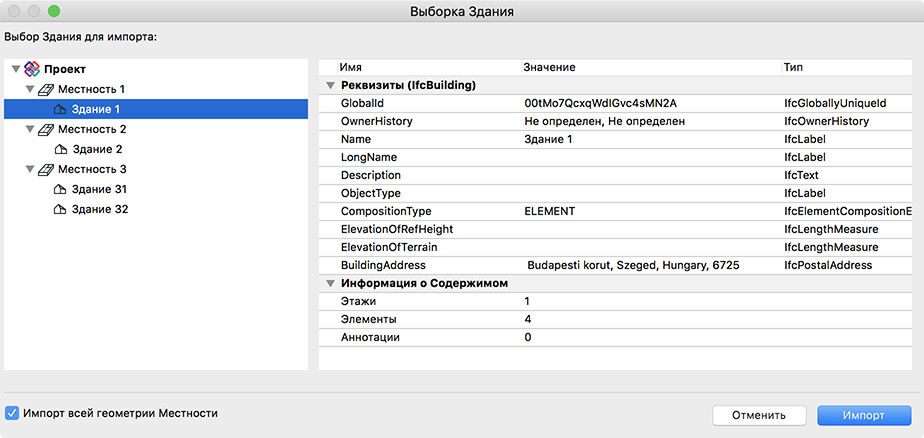The height and width of the screenshot is (438, 924).
Task: Collapse Информация о Содержимом section
Action: pos(330,283)
